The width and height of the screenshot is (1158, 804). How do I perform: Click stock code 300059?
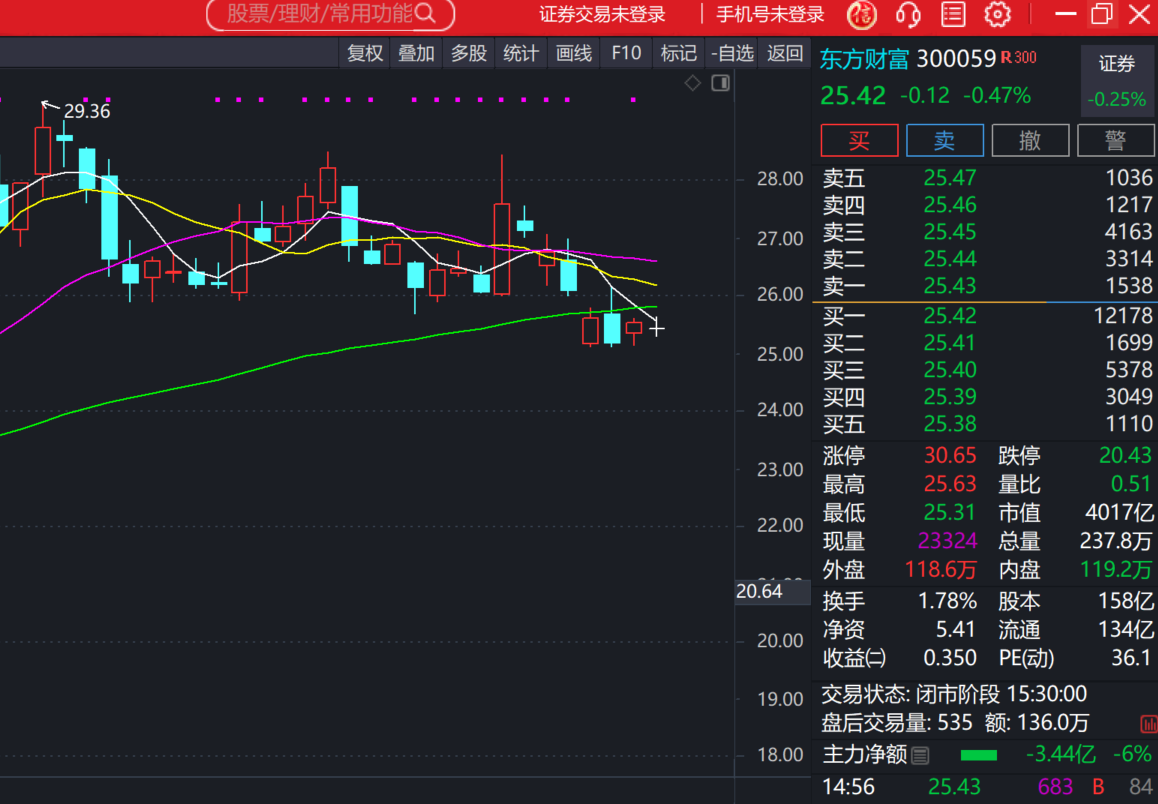pos(956,59)
